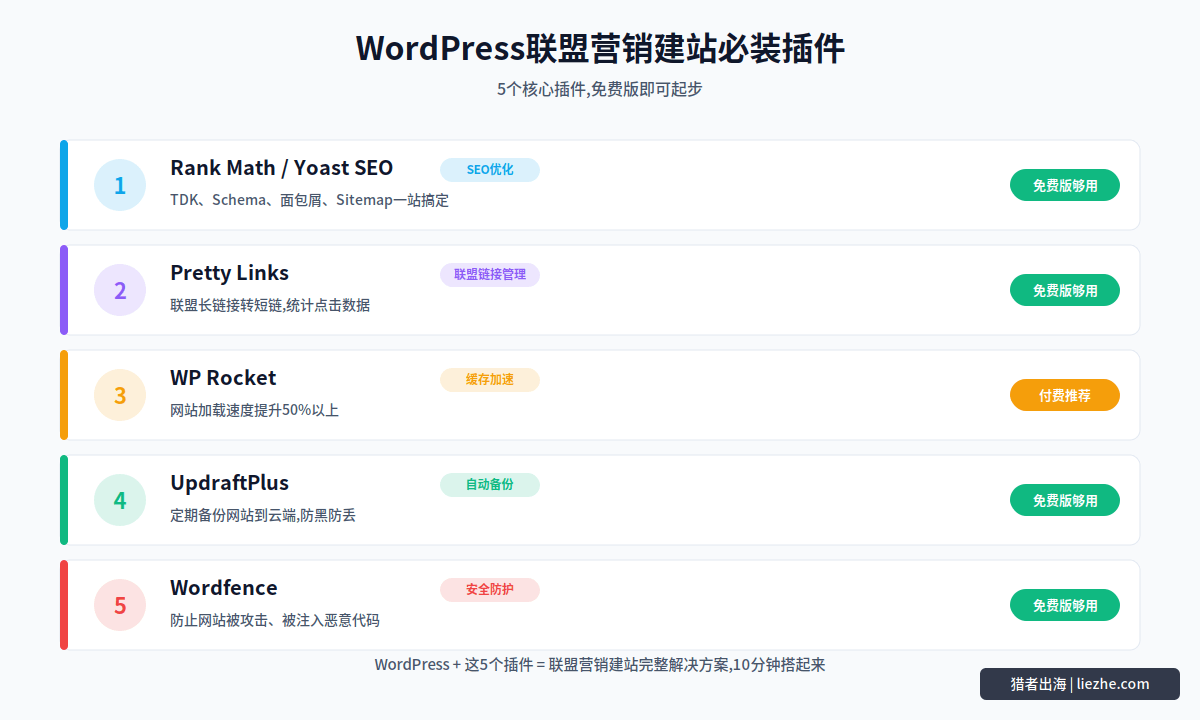Click the number 4 circle badge
The width and height of the screenshot is (1200, 720).
pos(120,500)
